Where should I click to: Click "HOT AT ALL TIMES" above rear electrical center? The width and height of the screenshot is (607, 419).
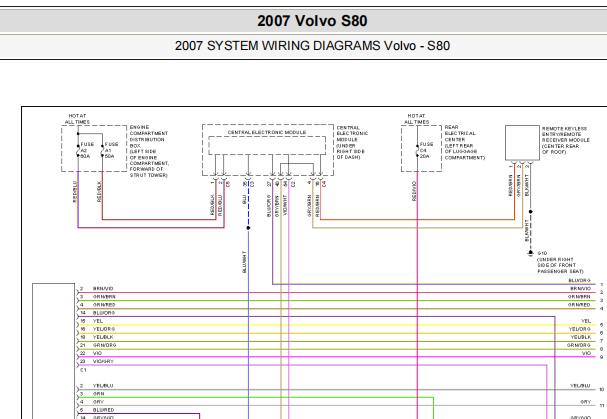417,119
